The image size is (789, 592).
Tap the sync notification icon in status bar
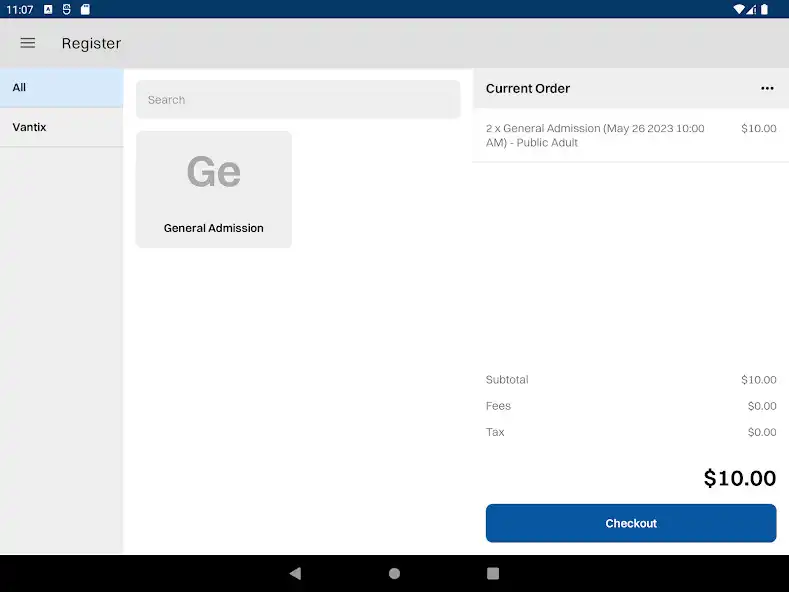[x=66, y=9]
